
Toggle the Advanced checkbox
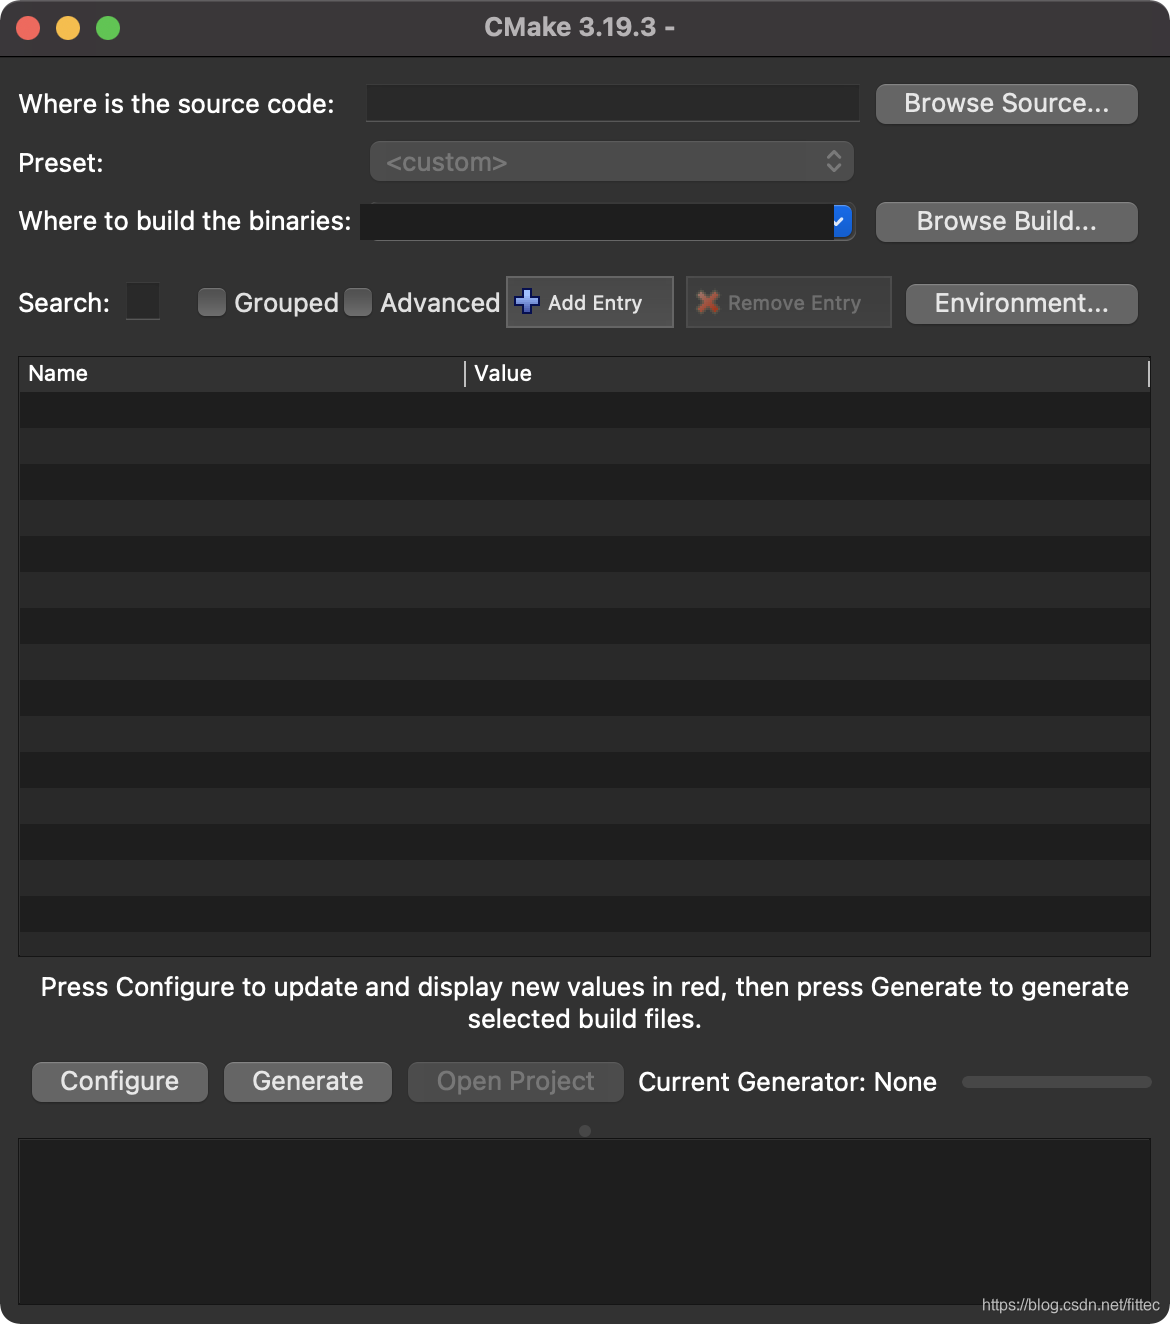click(x=358, y=302)
